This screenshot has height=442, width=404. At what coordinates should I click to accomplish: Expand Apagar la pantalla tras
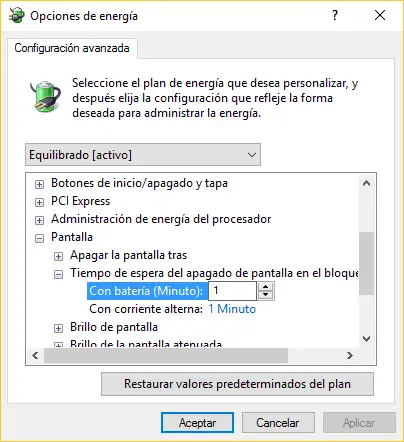pyautogui.click(x=58, y=256)
